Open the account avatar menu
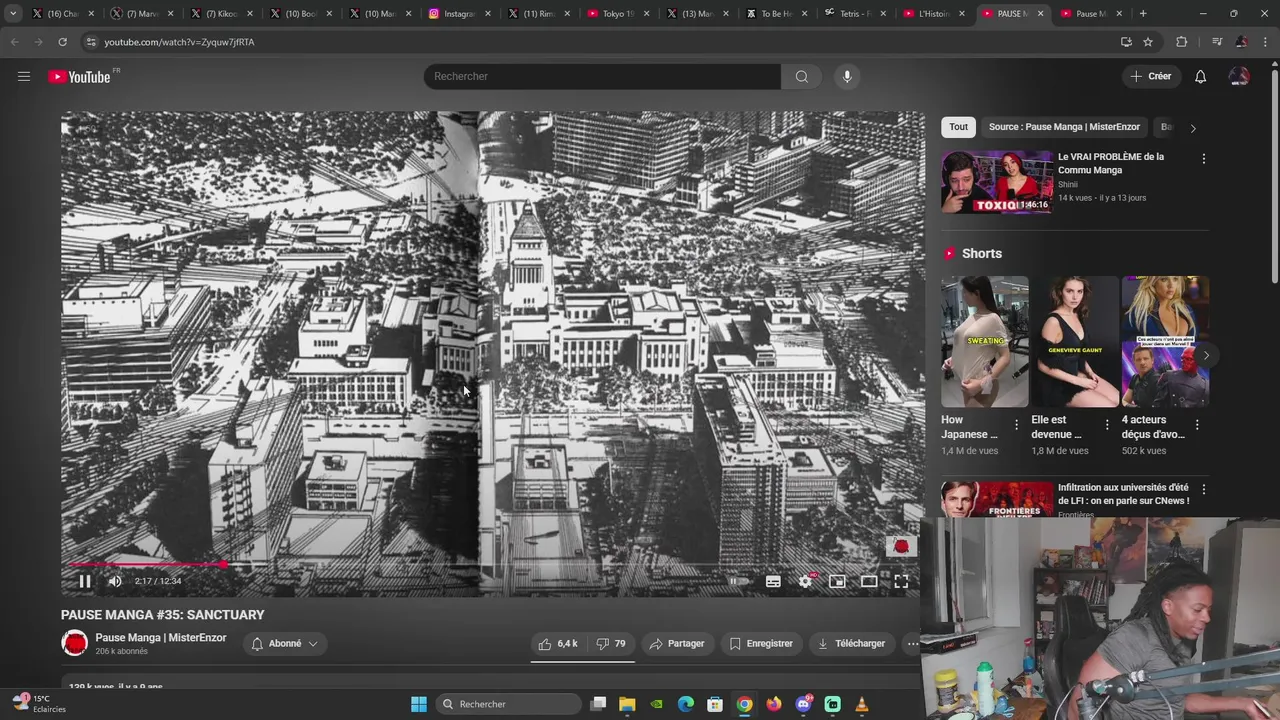 pyautogui.click(x=1239, y=76)
